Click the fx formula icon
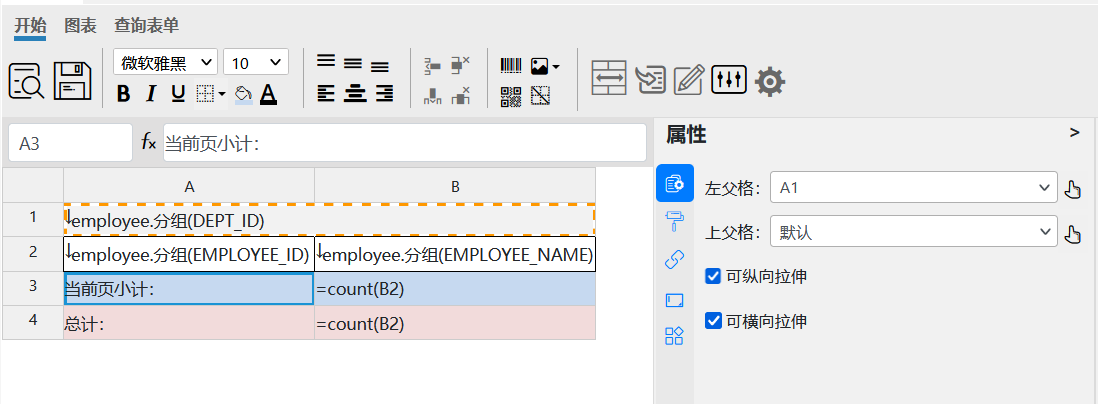The width and height of the screenshot is (1098, 404). pyautogui.click(x=148, y=143)
